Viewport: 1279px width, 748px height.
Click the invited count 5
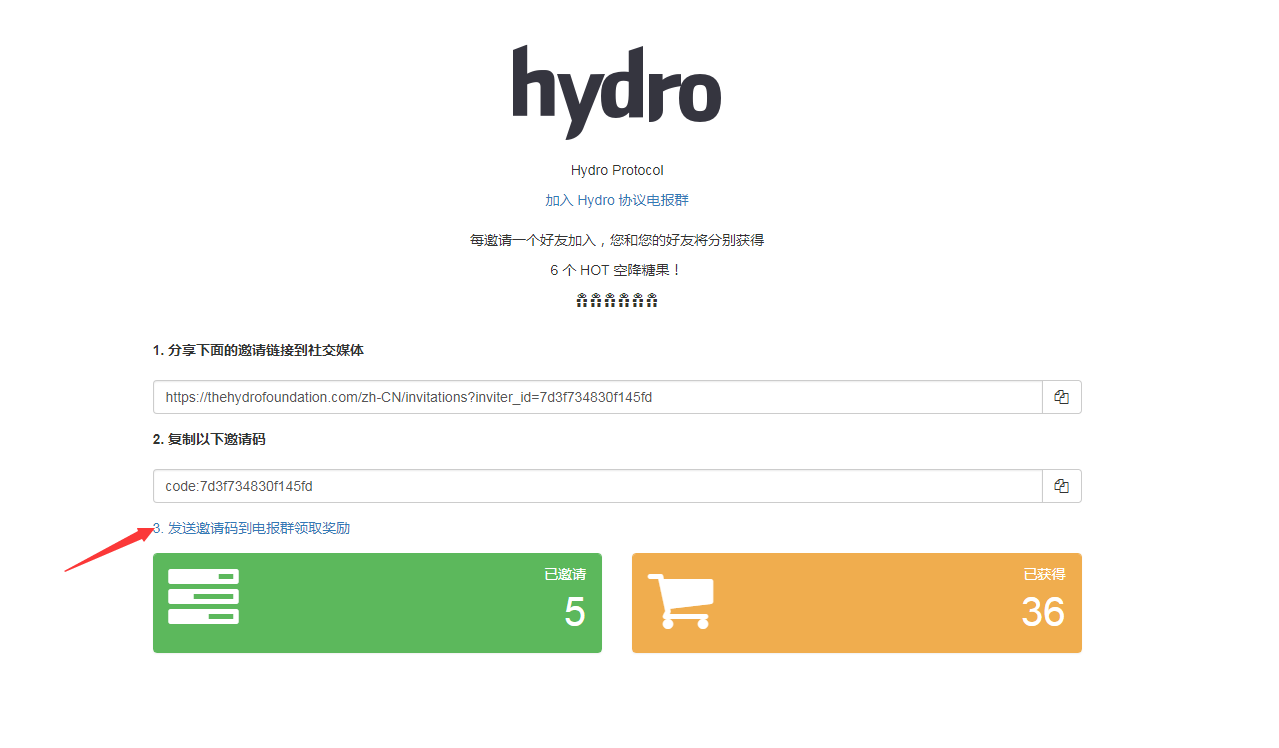(575, 612)
